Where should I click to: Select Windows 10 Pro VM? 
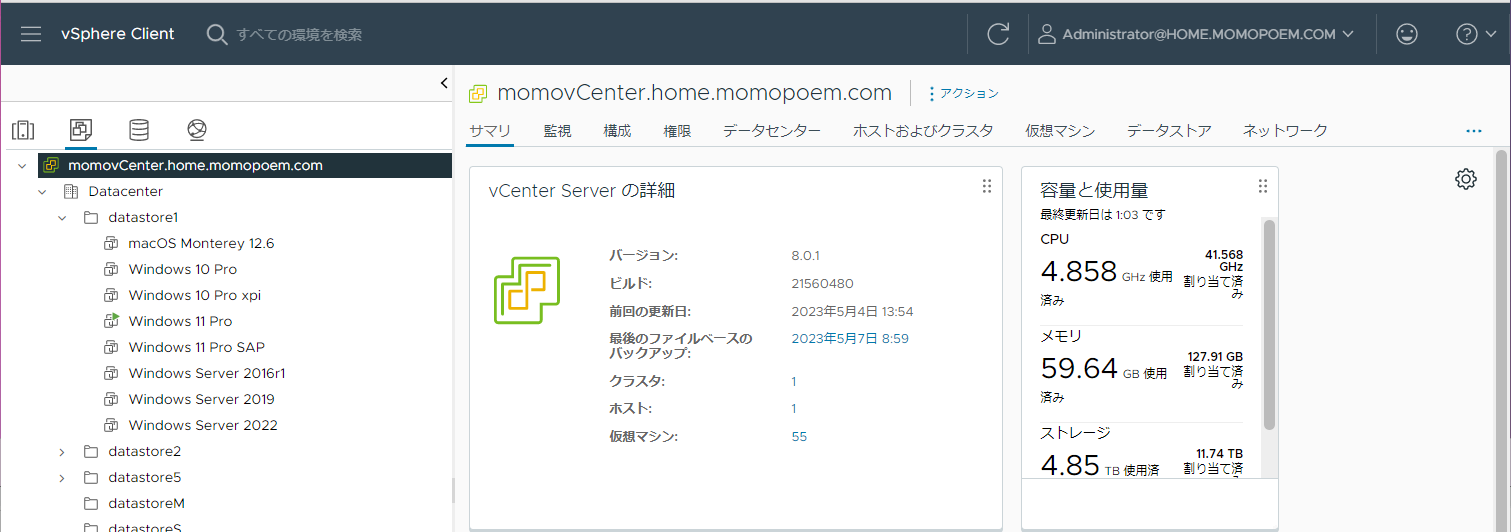(x=183, y=269)
